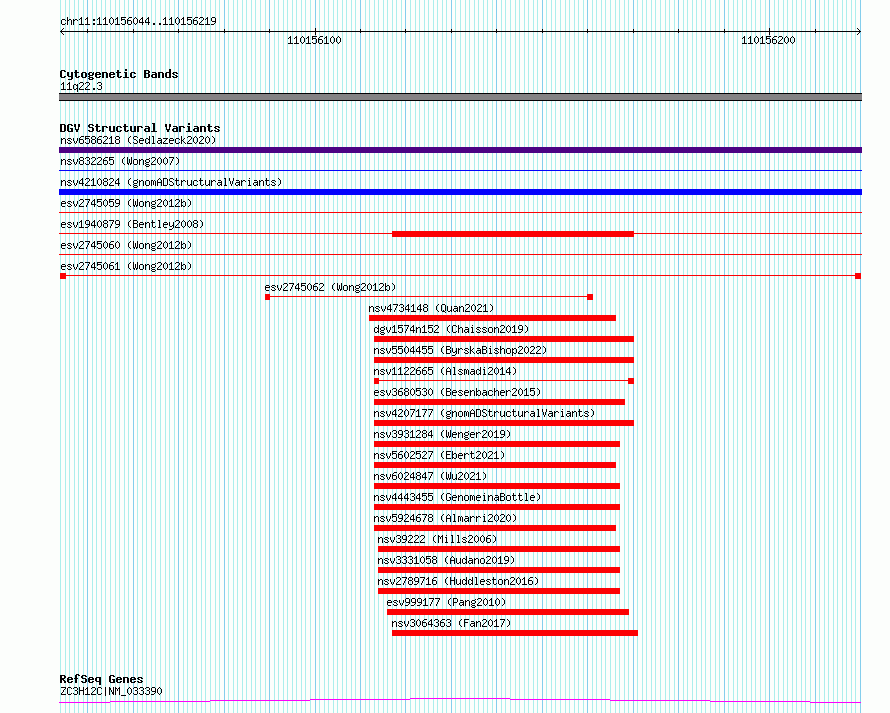Click dgv1574n152 (Chaisson2019) label
Viewport: 890px width, 713px height.
pyautogui.click(x=451, y=329)
